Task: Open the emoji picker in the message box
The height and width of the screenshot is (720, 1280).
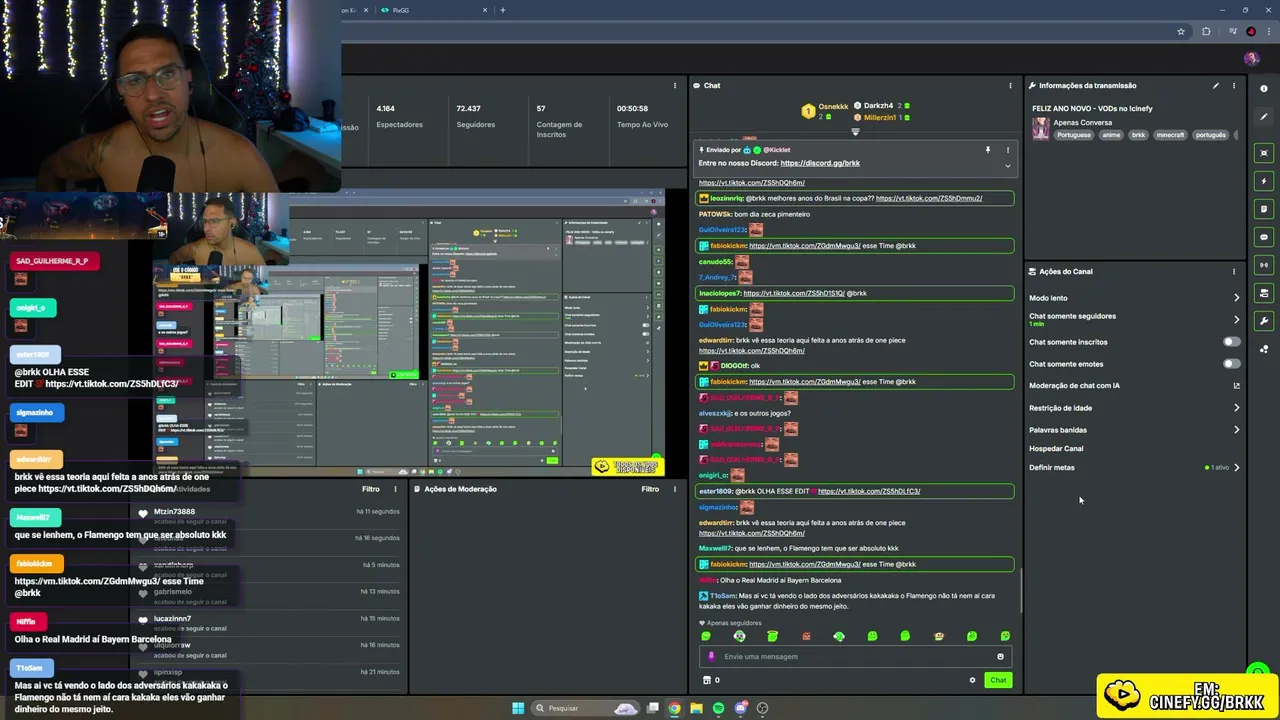Action: pyautogui.click(x=1000, y=657)
